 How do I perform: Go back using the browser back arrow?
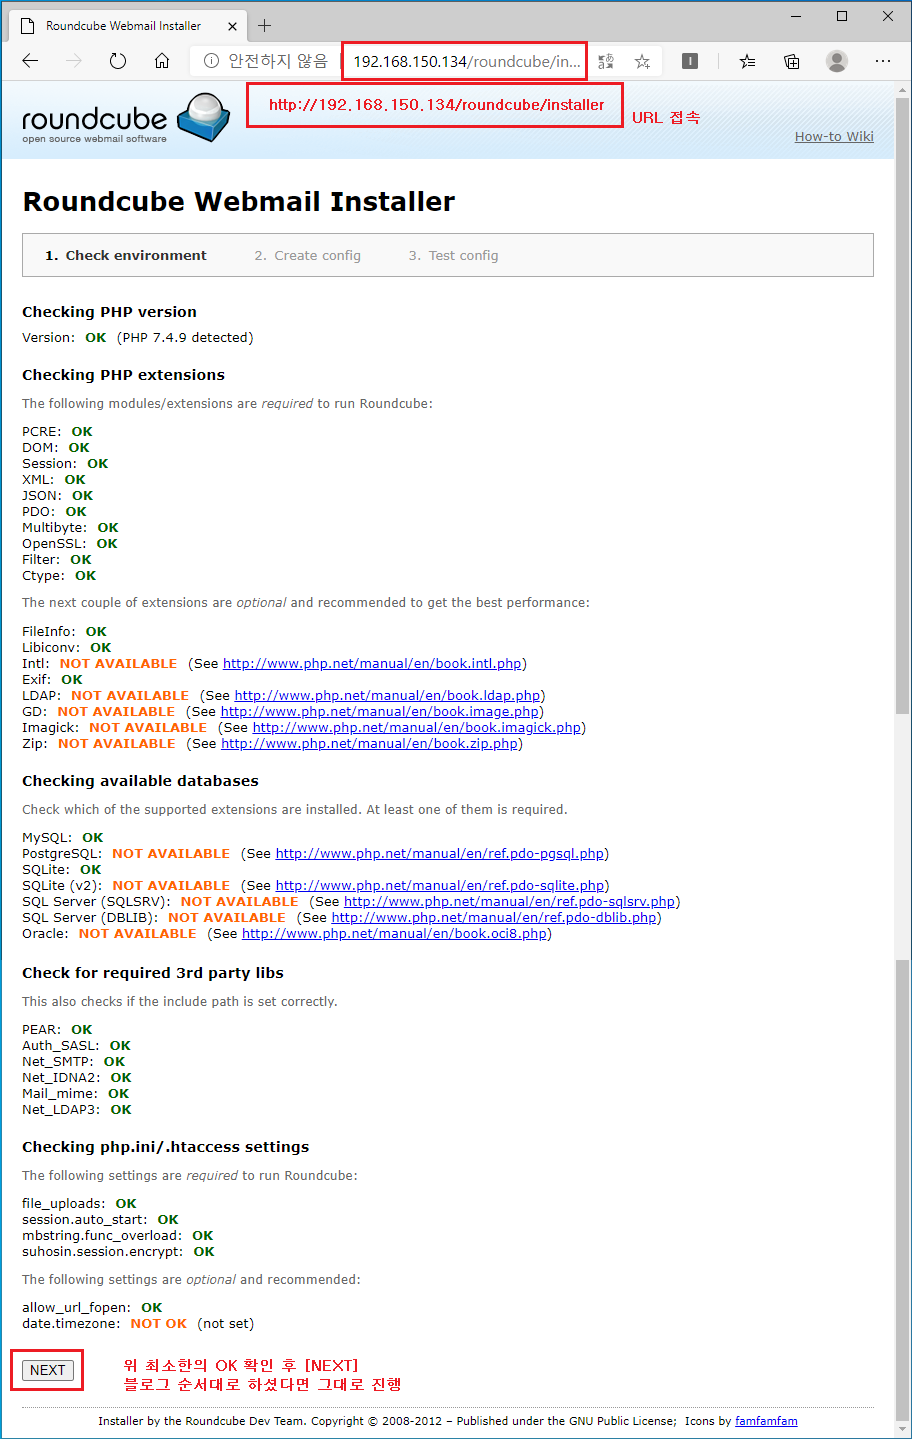coord(30,61)
